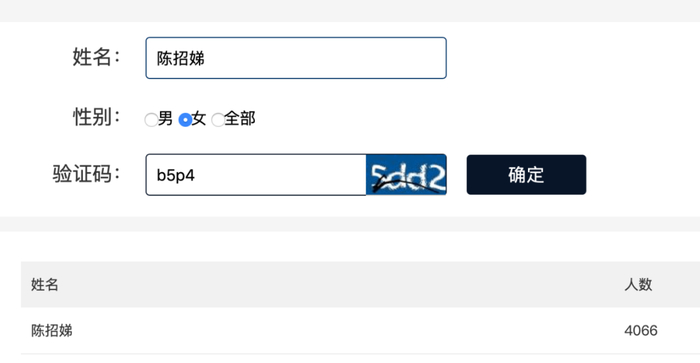Screen dimensions: 700x363
Task: Select the 全部 radio button
Action: 218,120
